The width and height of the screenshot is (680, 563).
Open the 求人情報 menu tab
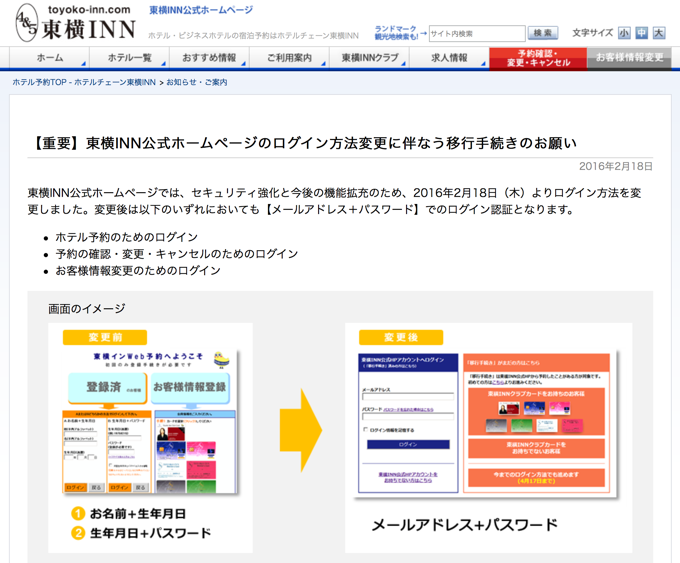point(449,58)
